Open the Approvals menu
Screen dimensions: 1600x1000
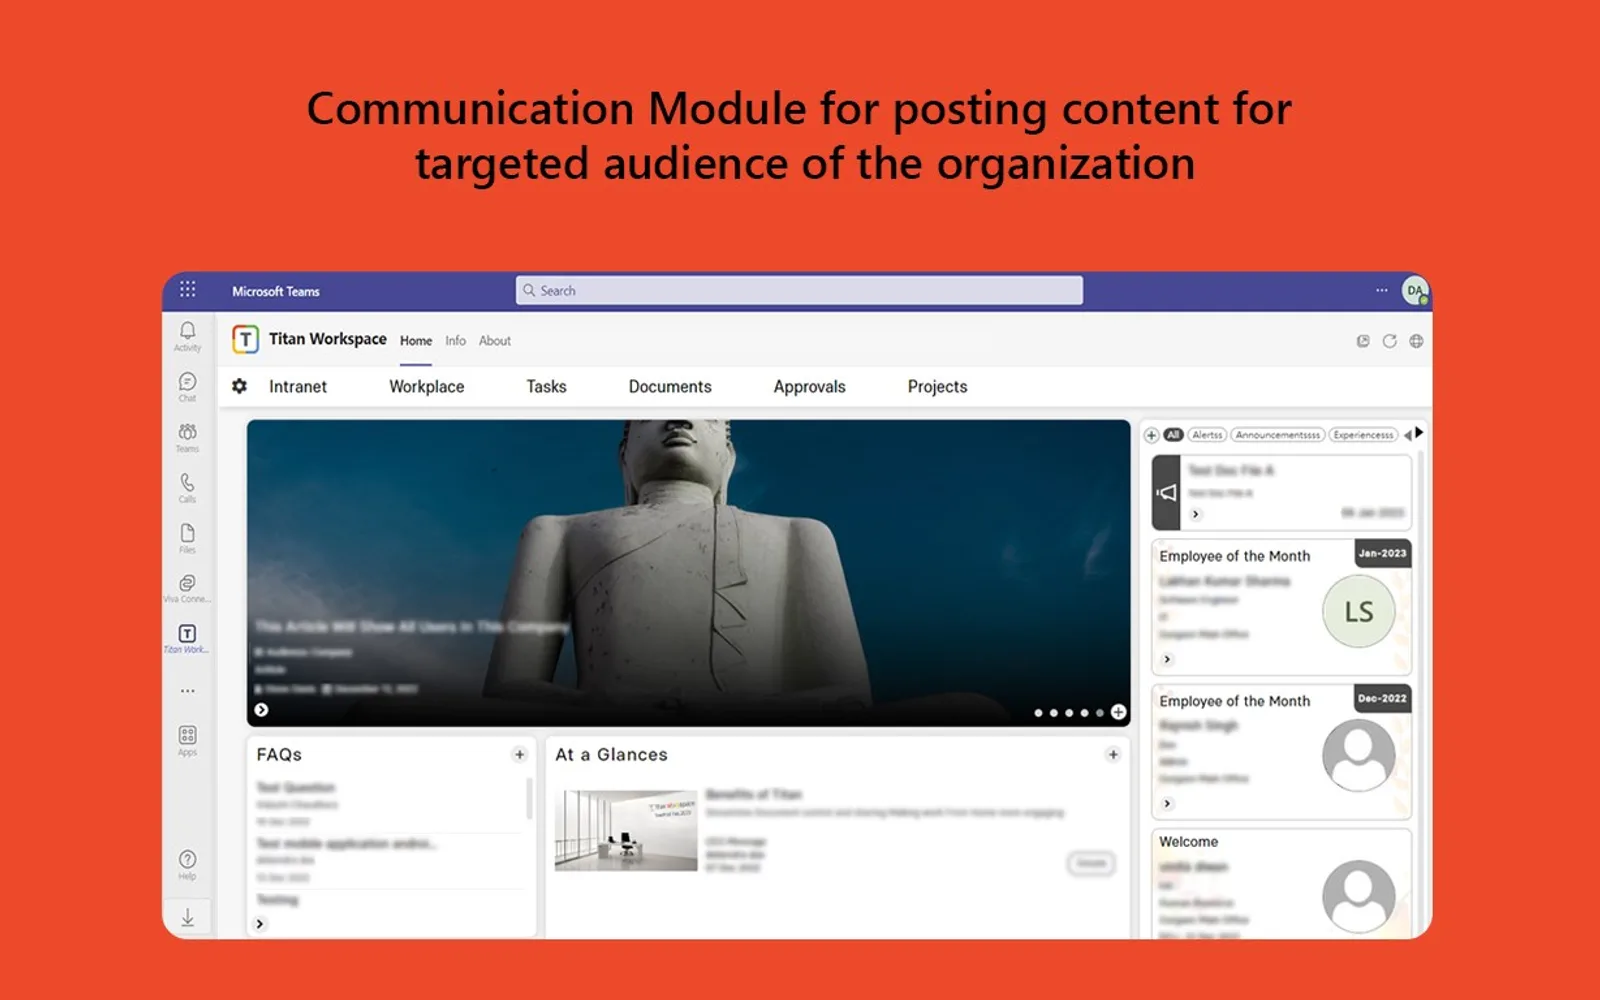click(809, 387)
